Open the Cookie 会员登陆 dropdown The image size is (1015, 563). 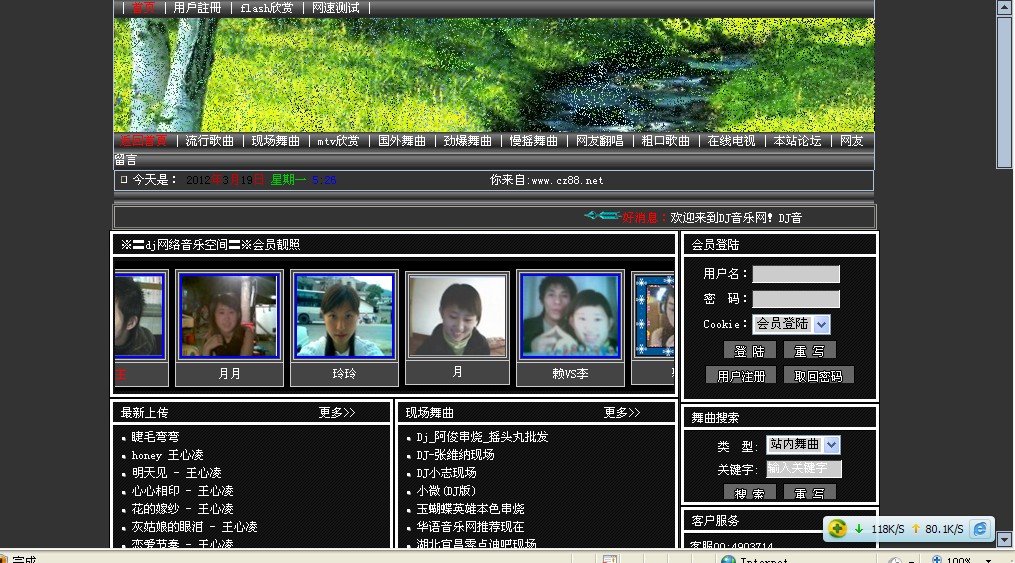tap(821, 324)
